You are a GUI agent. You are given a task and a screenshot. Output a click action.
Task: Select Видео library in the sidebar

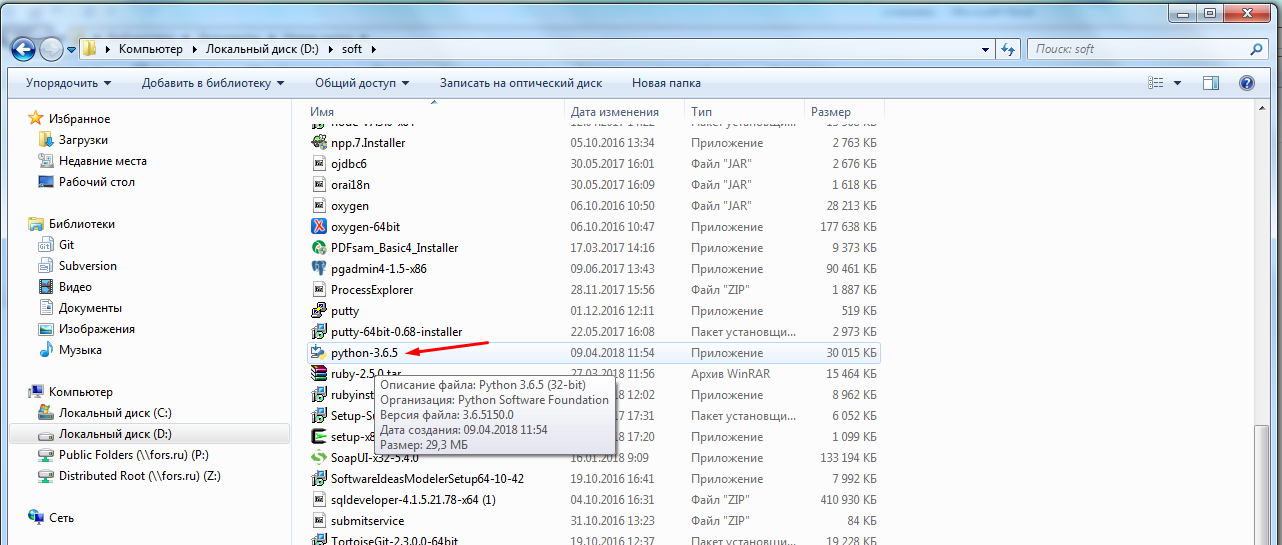(x=75, y=287)
